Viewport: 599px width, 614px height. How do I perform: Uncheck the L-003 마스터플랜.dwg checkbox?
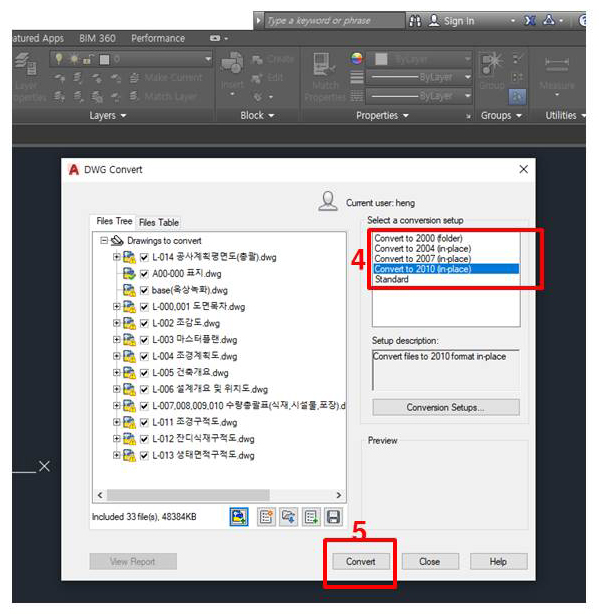[144, 340]
